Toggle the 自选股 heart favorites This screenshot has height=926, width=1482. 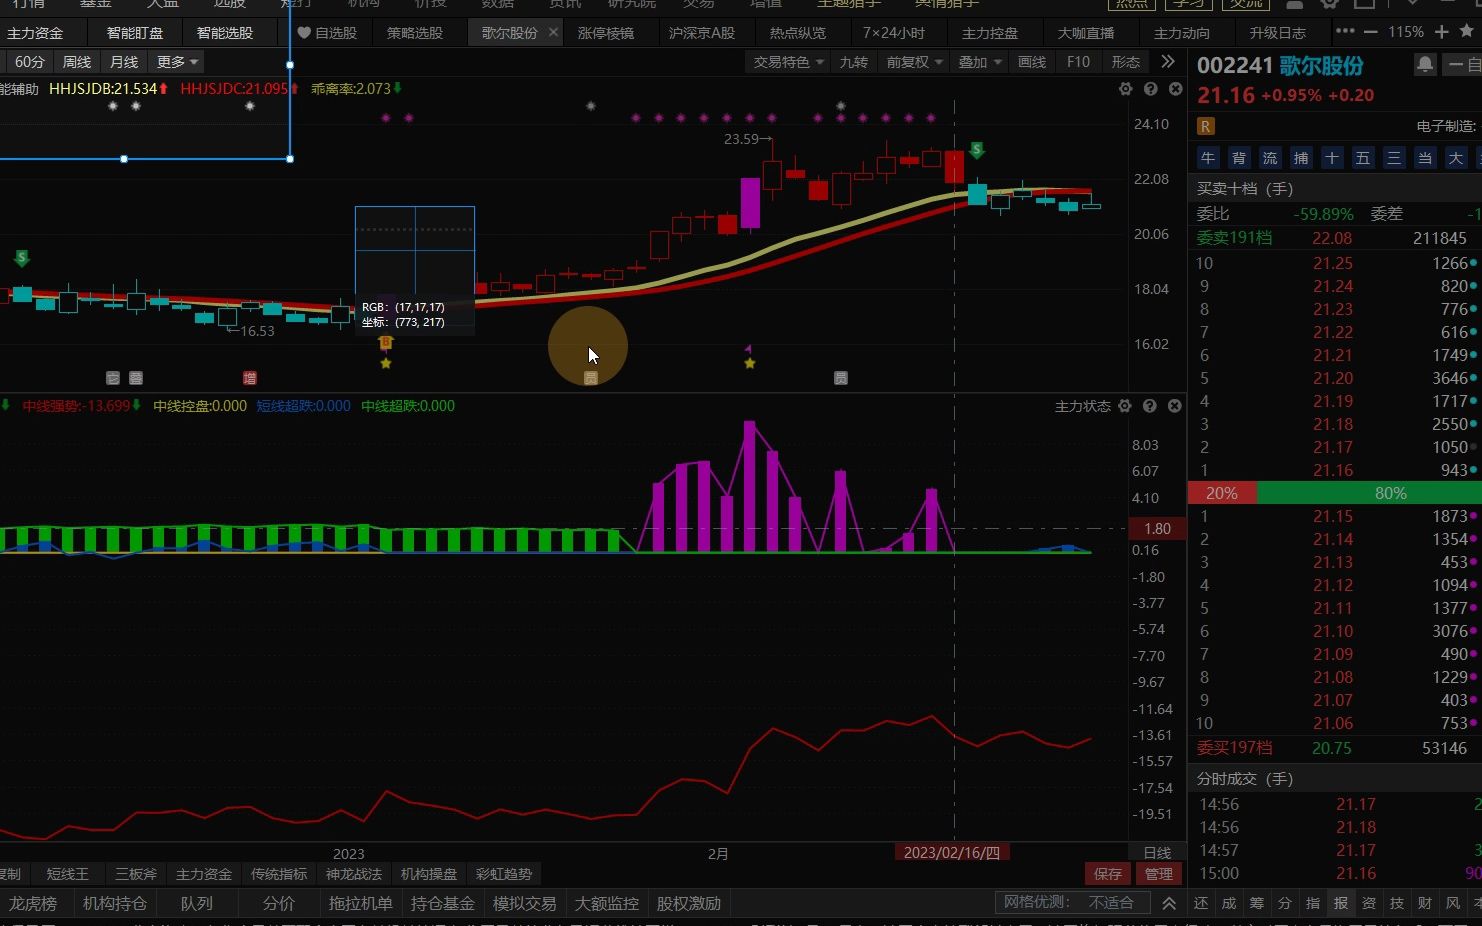point(304,33)
